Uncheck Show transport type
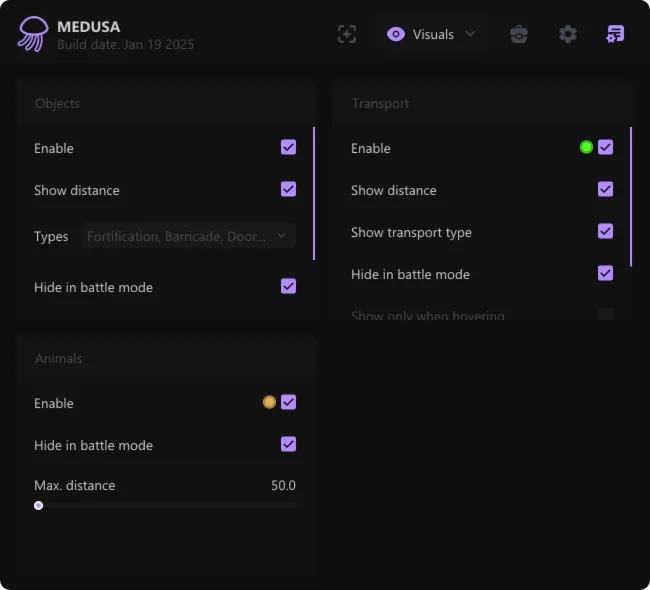 (605, 231)
